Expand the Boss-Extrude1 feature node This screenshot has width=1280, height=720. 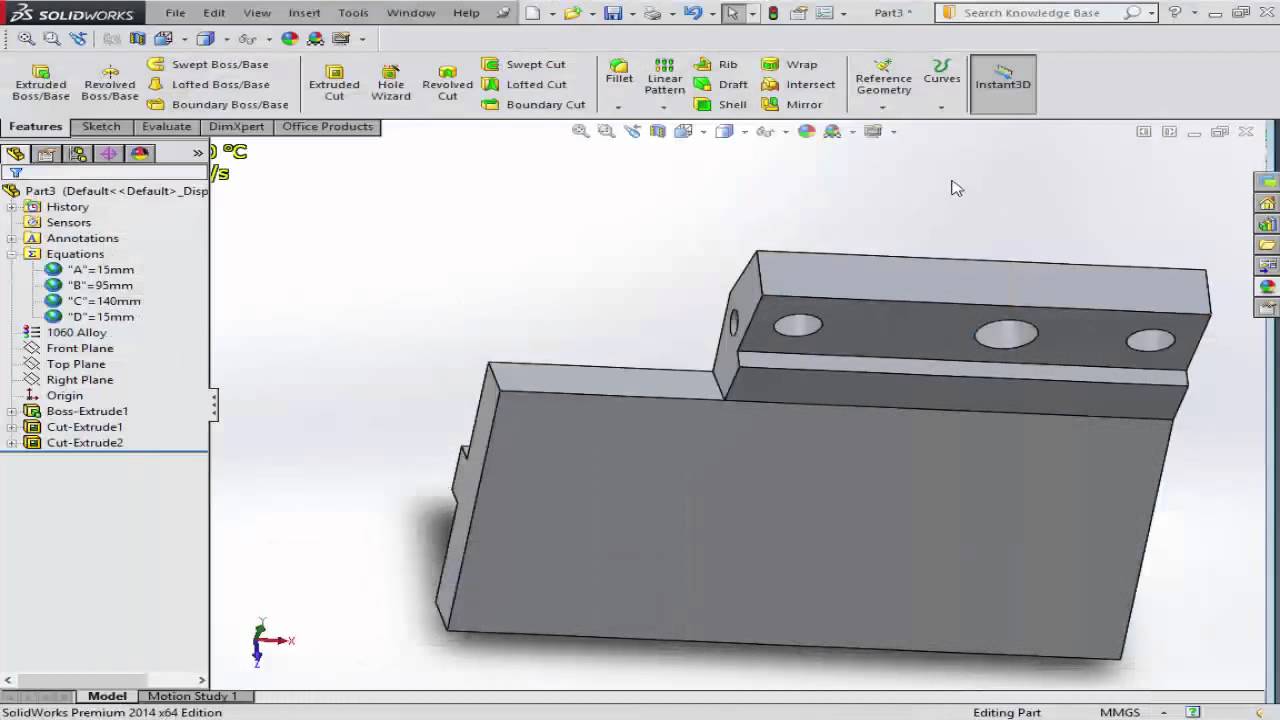coord(12,411)
